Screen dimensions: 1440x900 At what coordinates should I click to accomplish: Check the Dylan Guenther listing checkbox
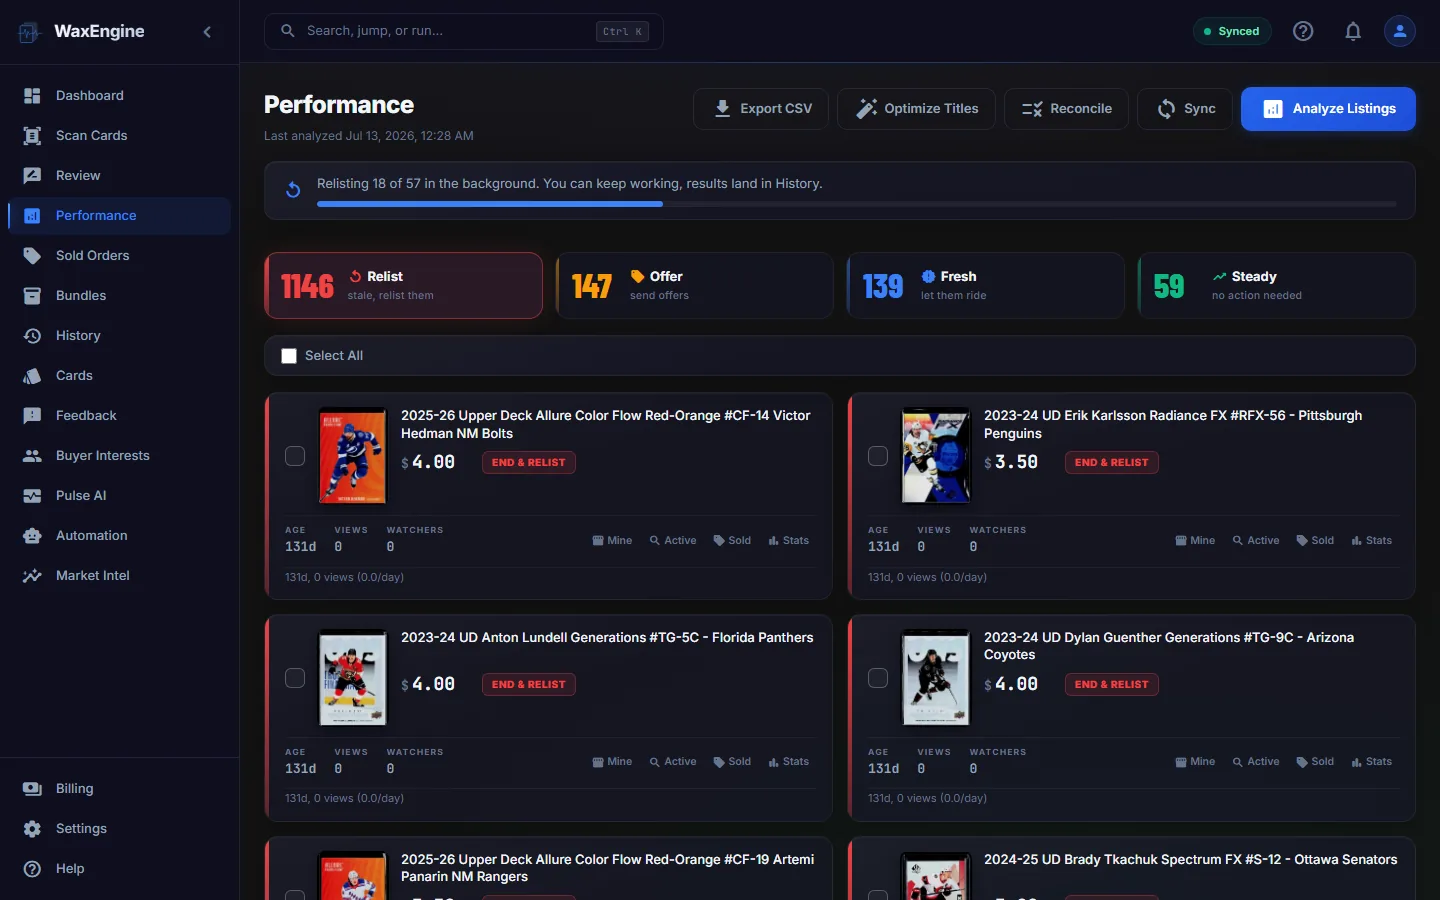point(878,678)
